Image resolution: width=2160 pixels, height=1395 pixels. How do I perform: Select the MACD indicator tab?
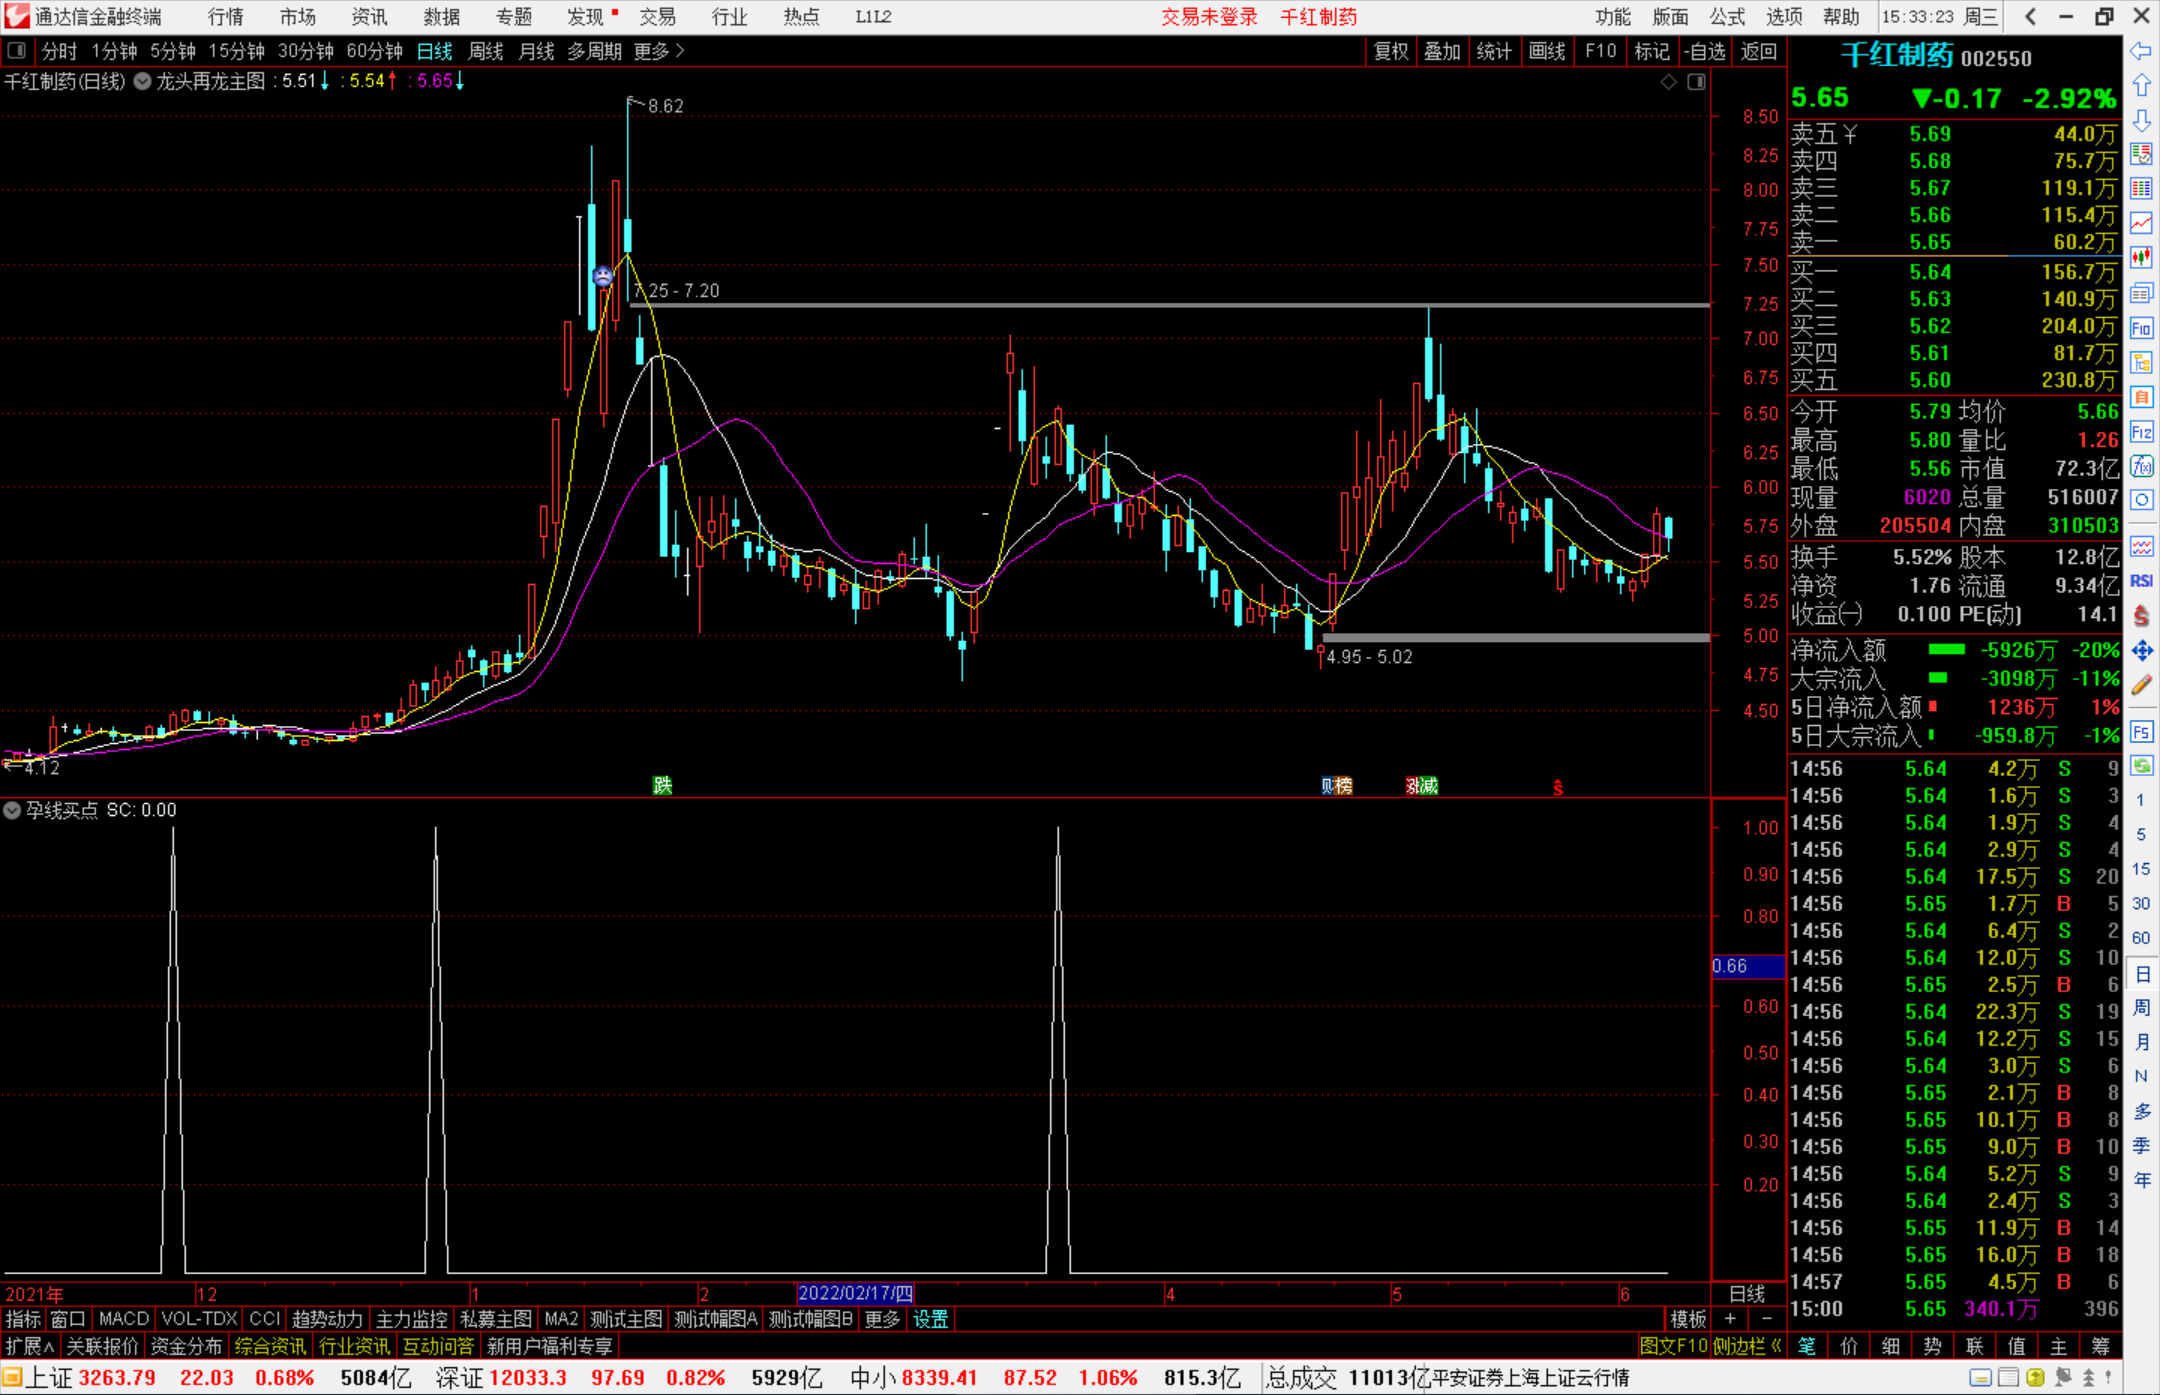click(123, 1319)
